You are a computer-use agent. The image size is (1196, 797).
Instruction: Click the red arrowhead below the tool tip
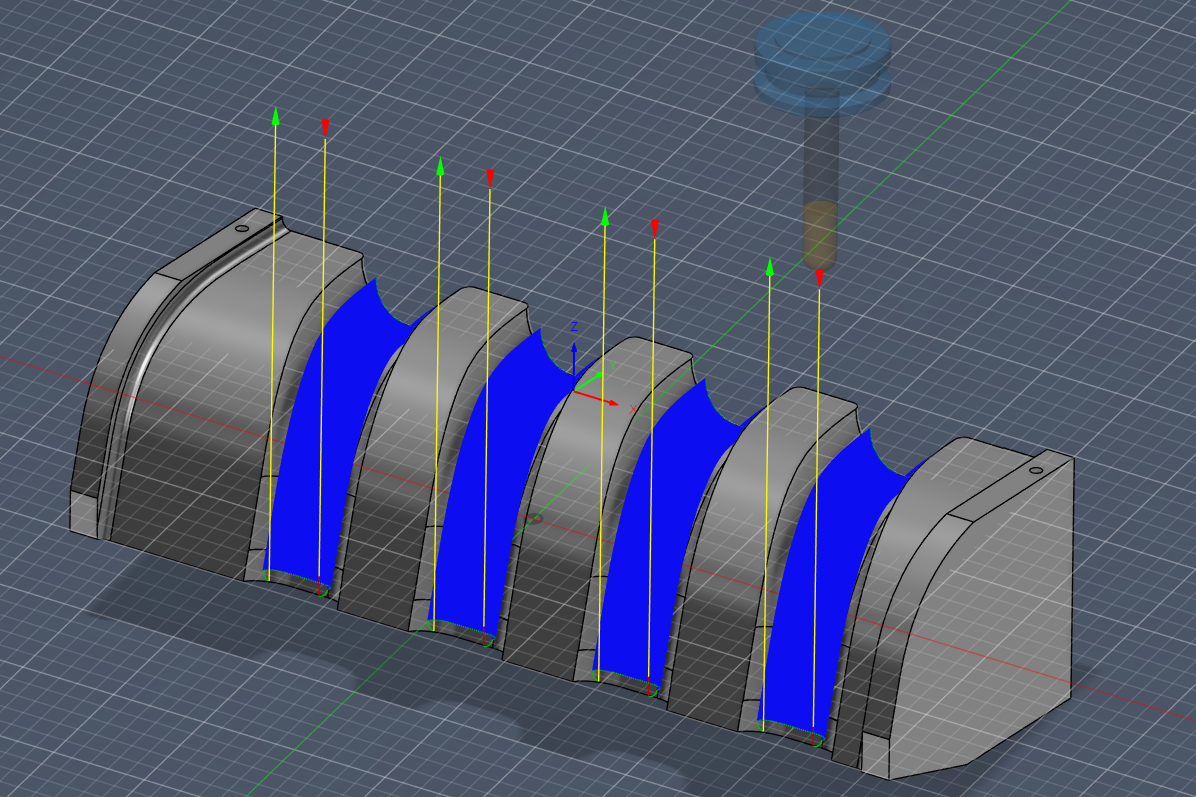[x=820, y=277]
